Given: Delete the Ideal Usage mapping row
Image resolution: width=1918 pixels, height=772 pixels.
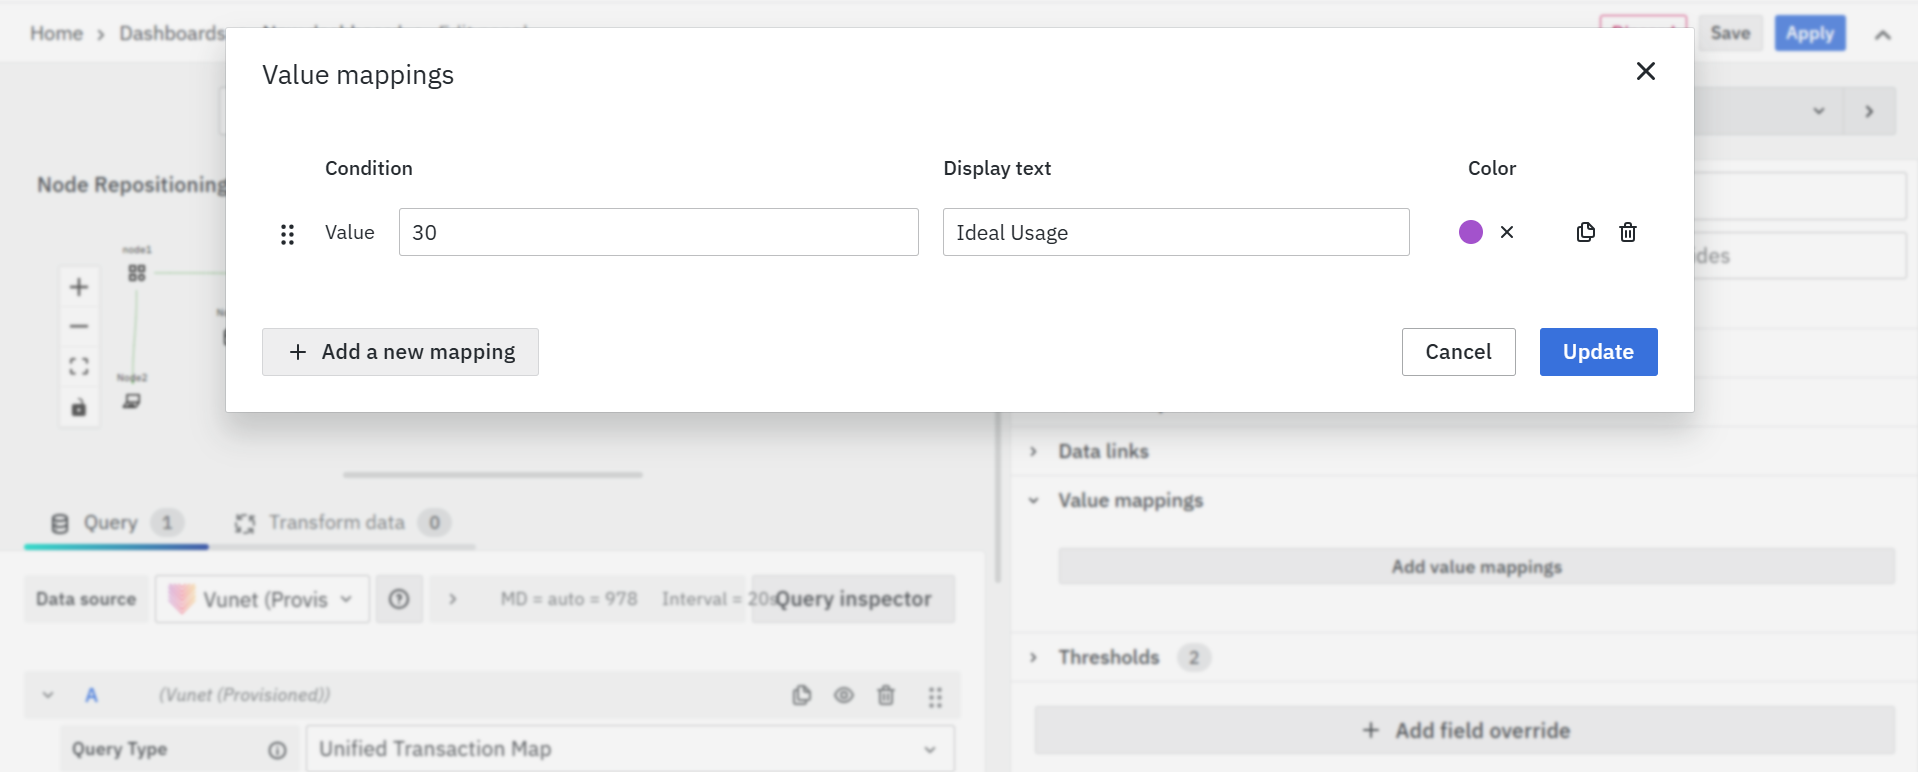Looking at the screenshot, I should click(x=1628, y=232).
